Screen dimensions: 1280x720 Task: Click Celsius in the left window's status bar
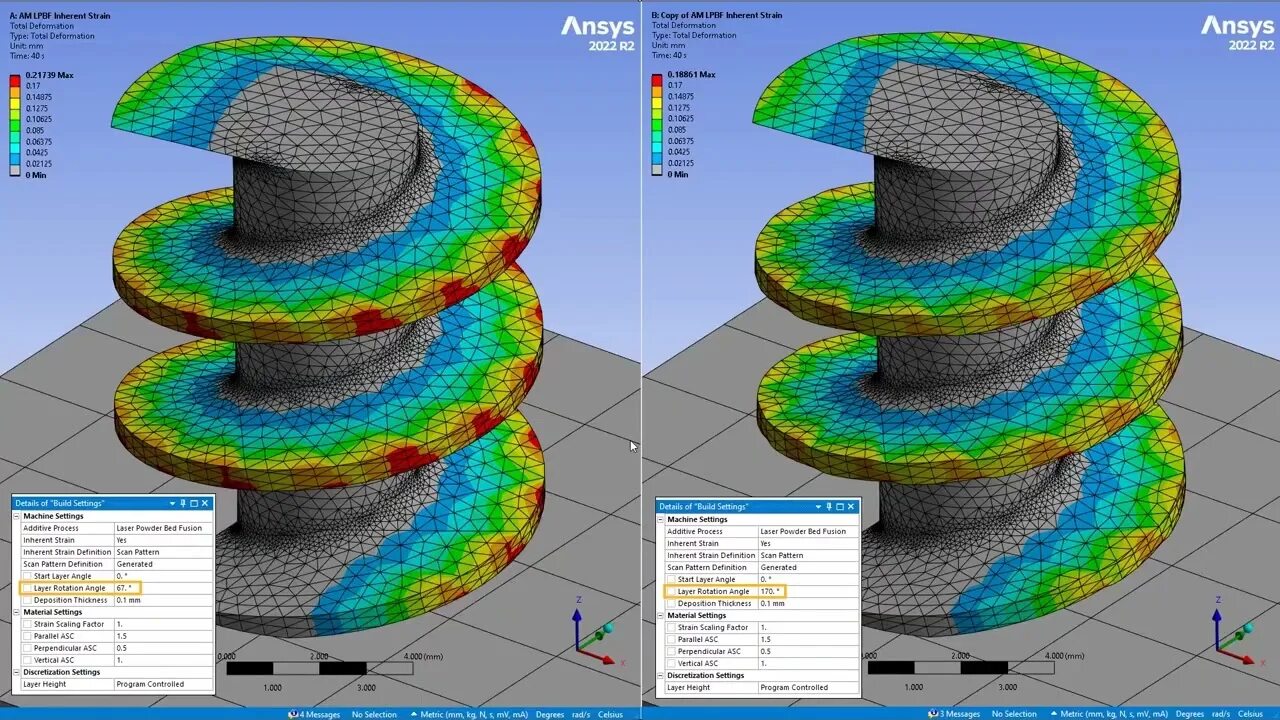coord(610,714)
